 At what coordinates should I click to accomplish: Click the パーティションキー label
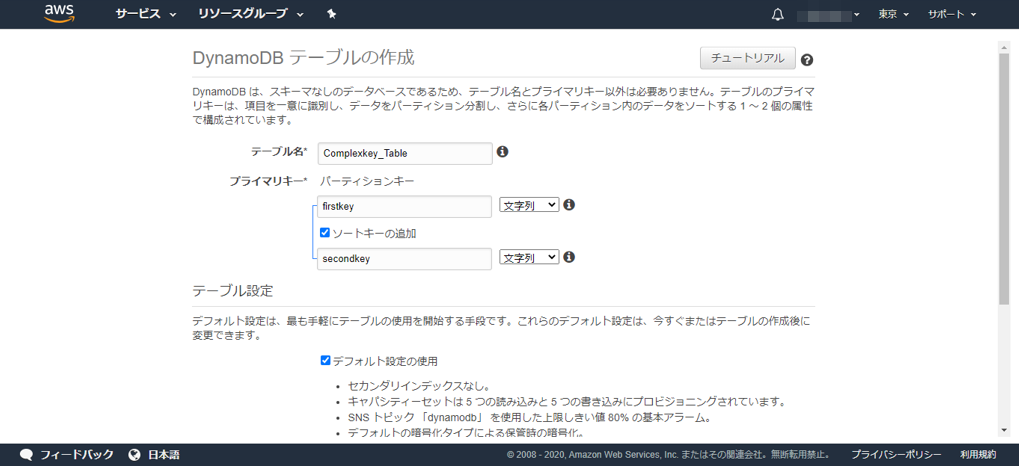point(367,181)
